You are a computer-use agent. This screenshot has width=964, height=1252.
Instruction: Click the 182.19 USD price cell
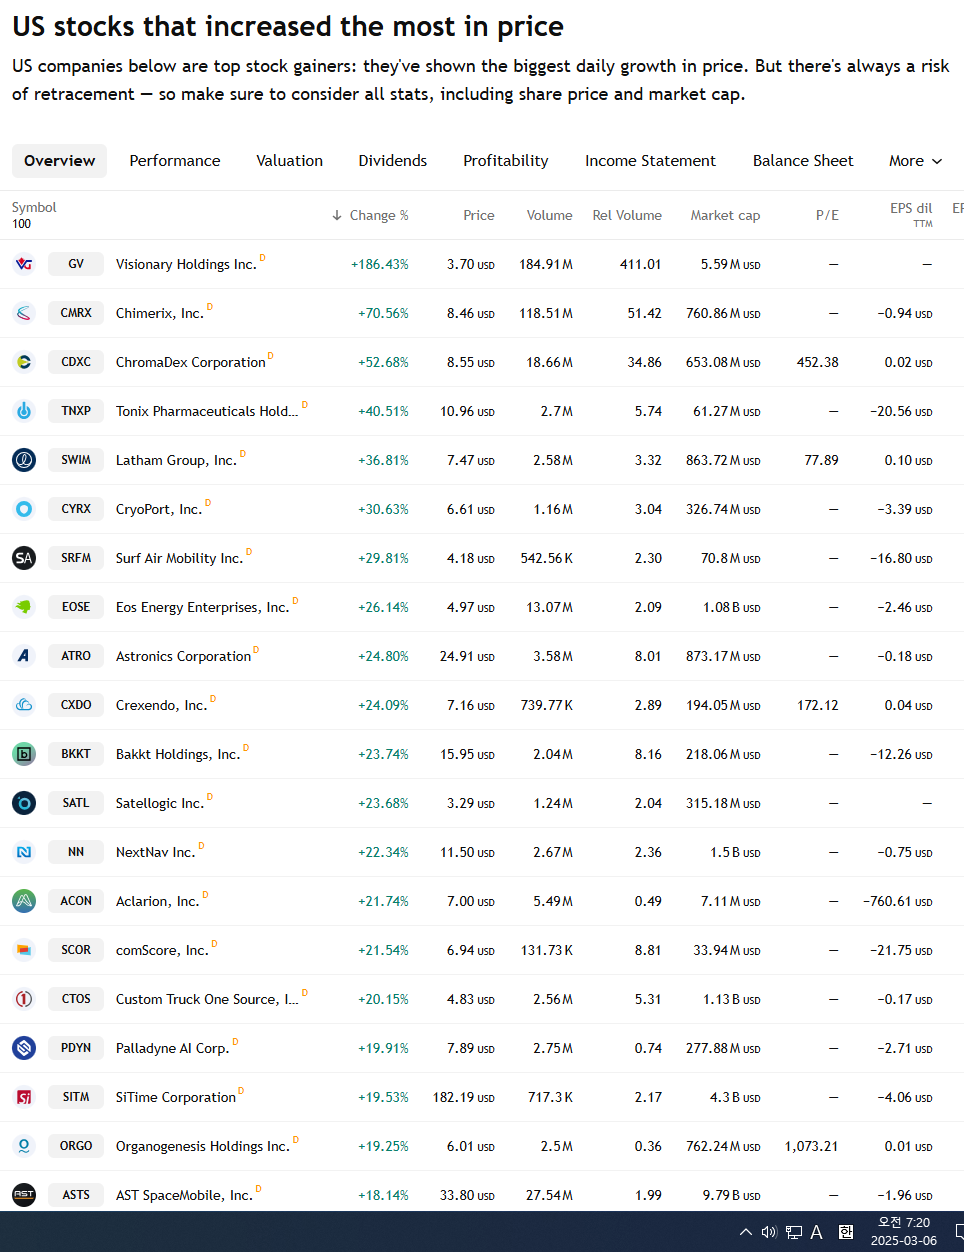(x=464, y=1098)
